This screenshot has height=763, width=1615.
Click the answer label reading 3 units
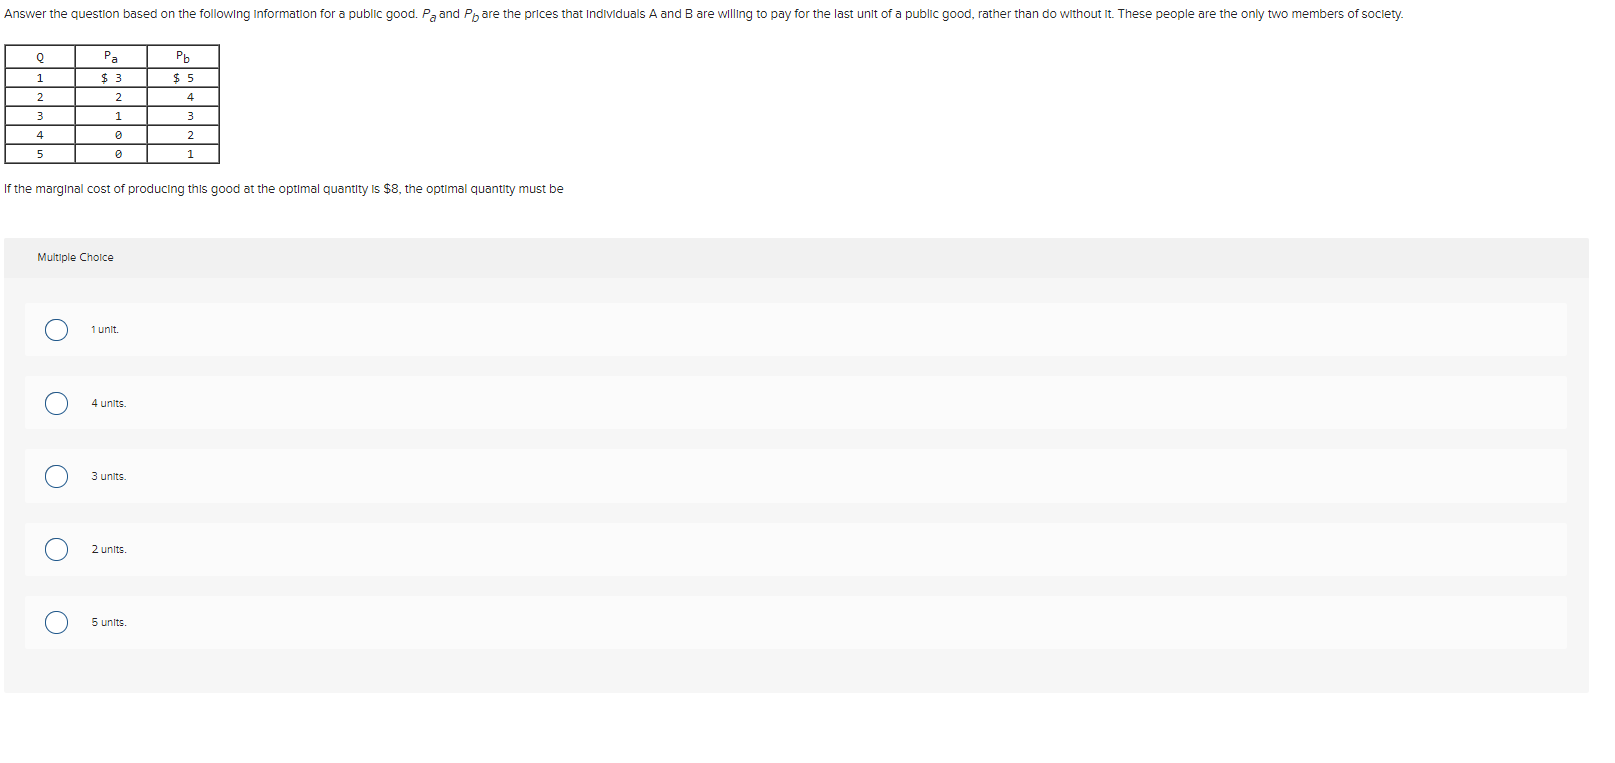click(x=108, y=476)
